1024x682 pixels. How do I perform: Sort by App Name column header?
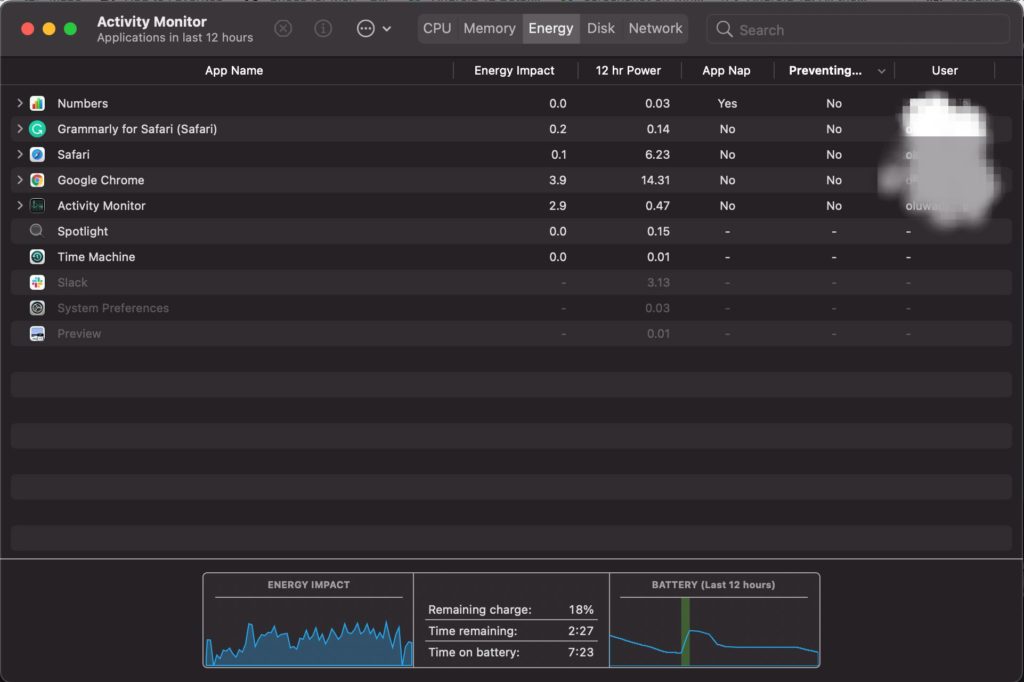click(x=234, y=71)
